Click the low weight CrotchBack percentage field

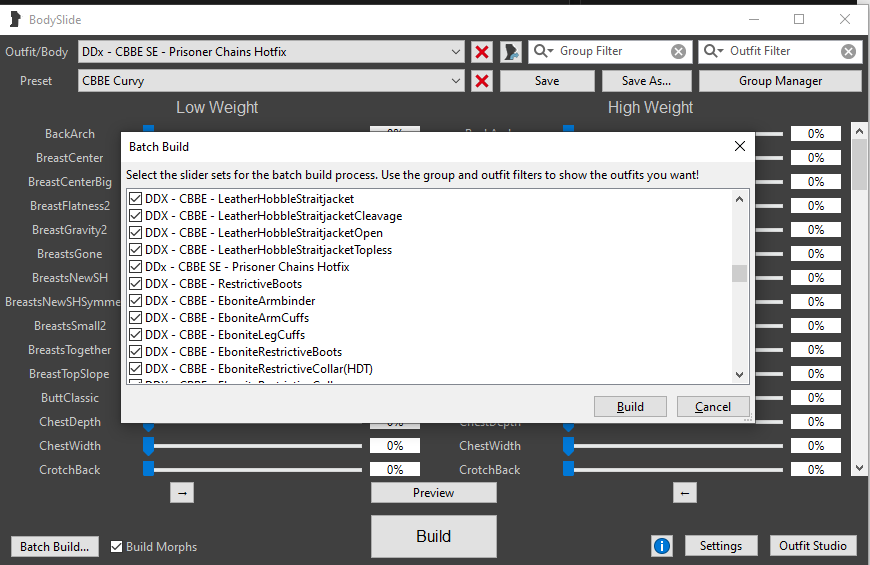395,470
